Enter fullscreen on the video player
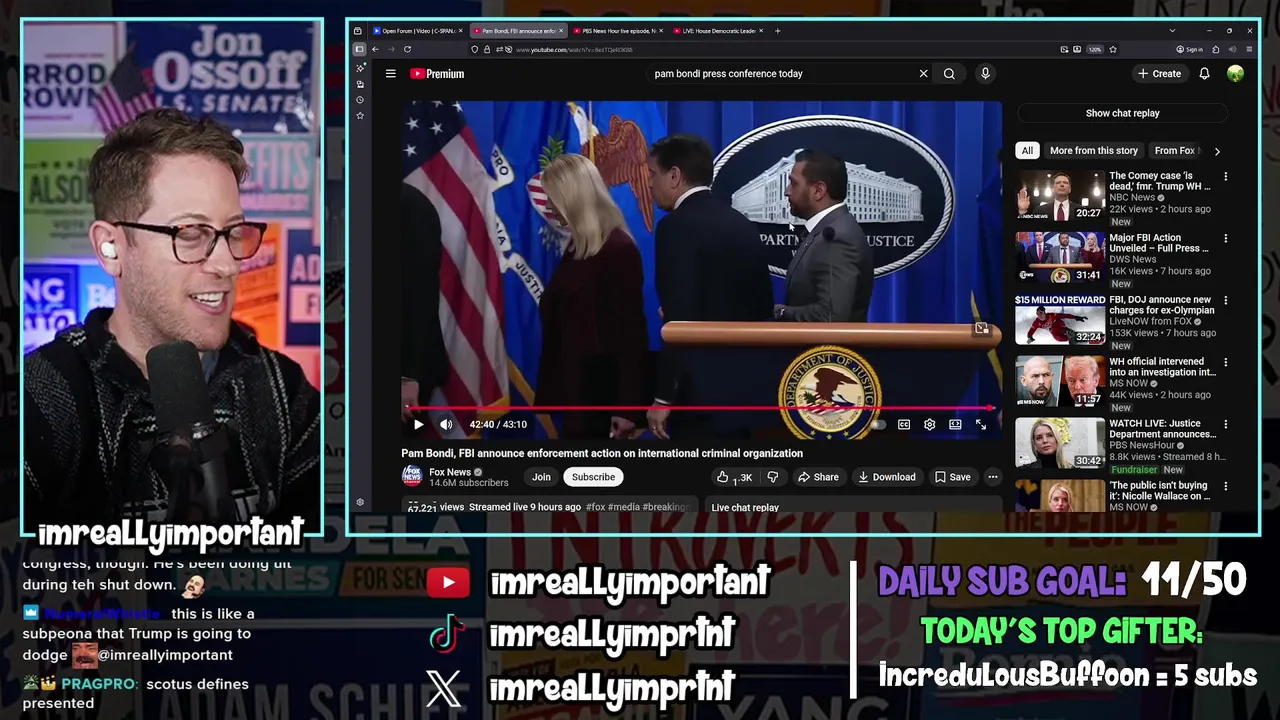The image size is (1280, 720). [981, 425]
